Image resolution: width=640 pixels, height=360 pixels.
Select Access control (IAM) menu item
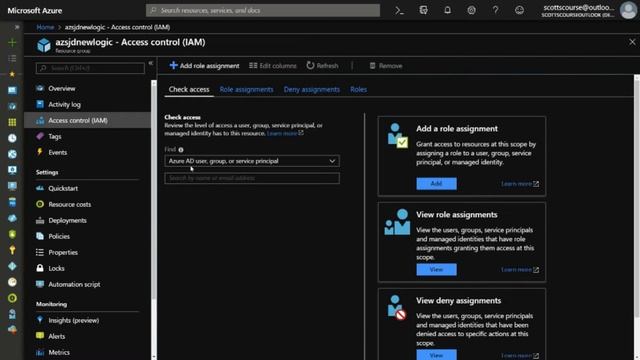pyautogui.click(x=88, y=120)
